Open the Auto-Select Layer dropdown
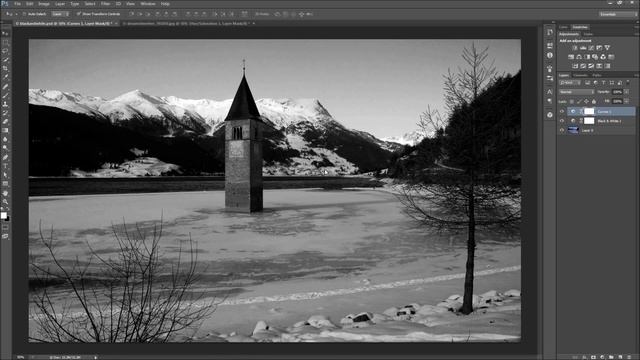Viewport: 640px width, 360px height. pos(60,14)
